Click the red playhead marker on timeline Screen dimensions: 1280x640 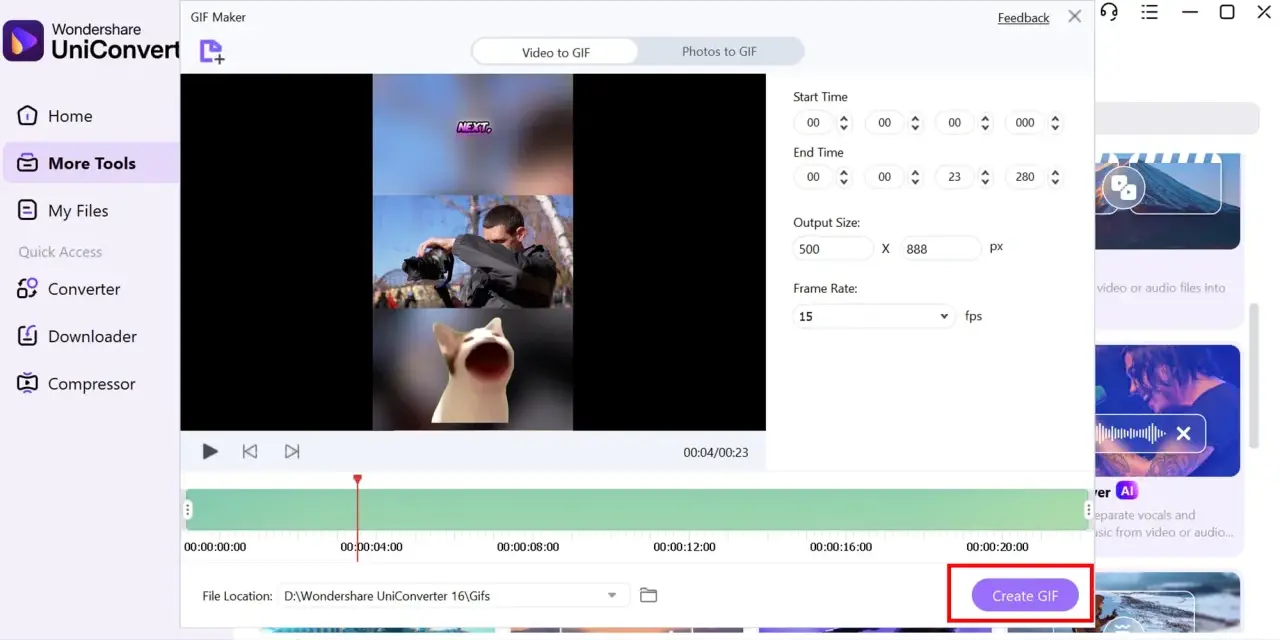[x=357, y=480]
